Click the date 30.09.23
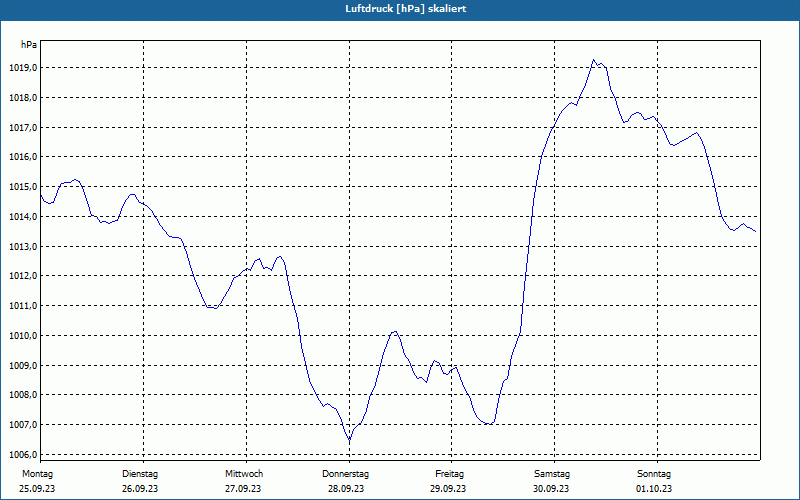This screenshot has height=500, width=800. 552,489
